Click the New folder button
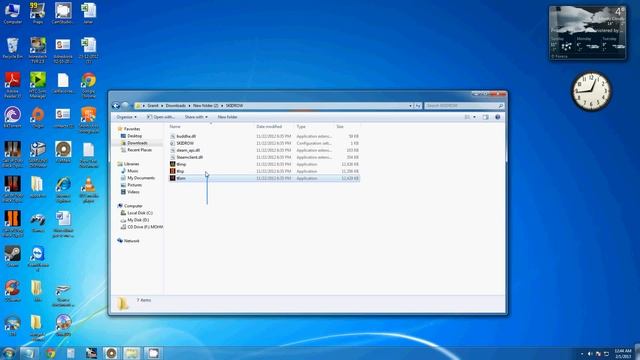The image size is (640, 360). coord(227,117)
